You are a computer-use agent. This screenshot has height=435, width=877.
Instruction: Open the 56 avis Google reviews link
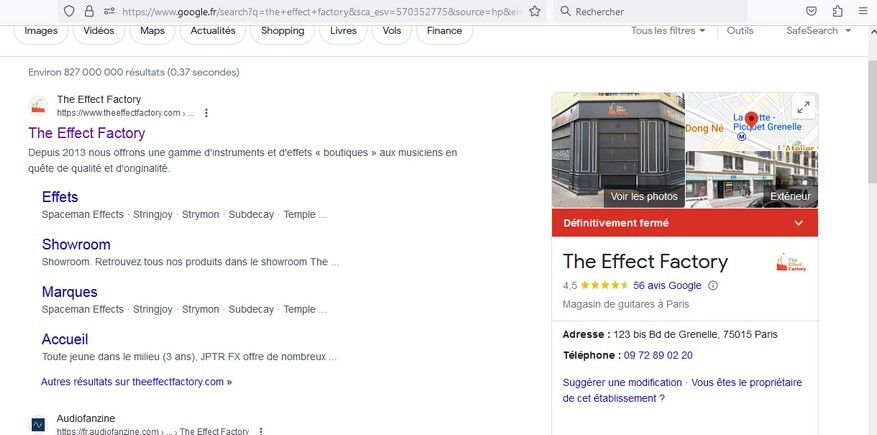pyautogui.click(x=667, y=286)
